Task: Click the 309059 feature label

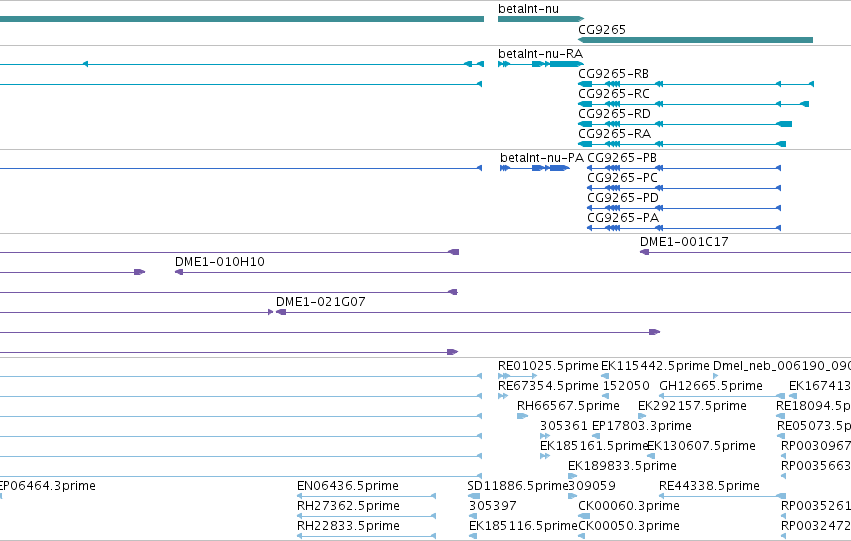Action: pos(592,486)
